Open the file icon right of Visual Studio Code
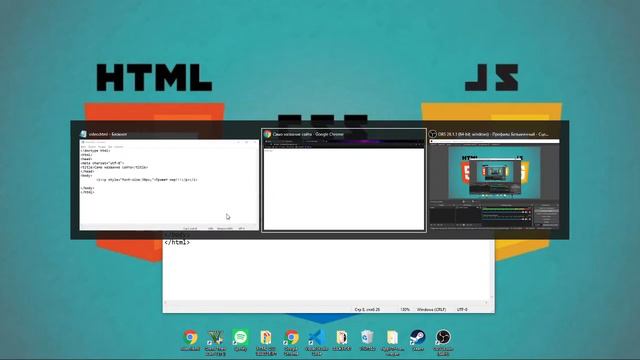The height and width of the screenshot is (360, 640). click(342, 340)
